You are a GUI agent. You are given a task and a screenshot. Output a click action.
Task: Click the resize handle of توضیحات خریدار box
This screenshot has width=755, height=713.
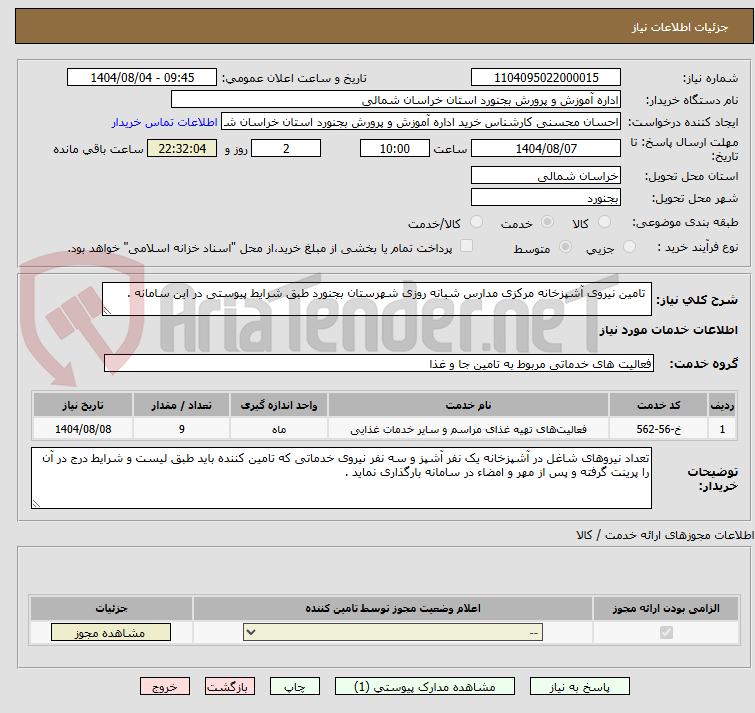[36, 504]
